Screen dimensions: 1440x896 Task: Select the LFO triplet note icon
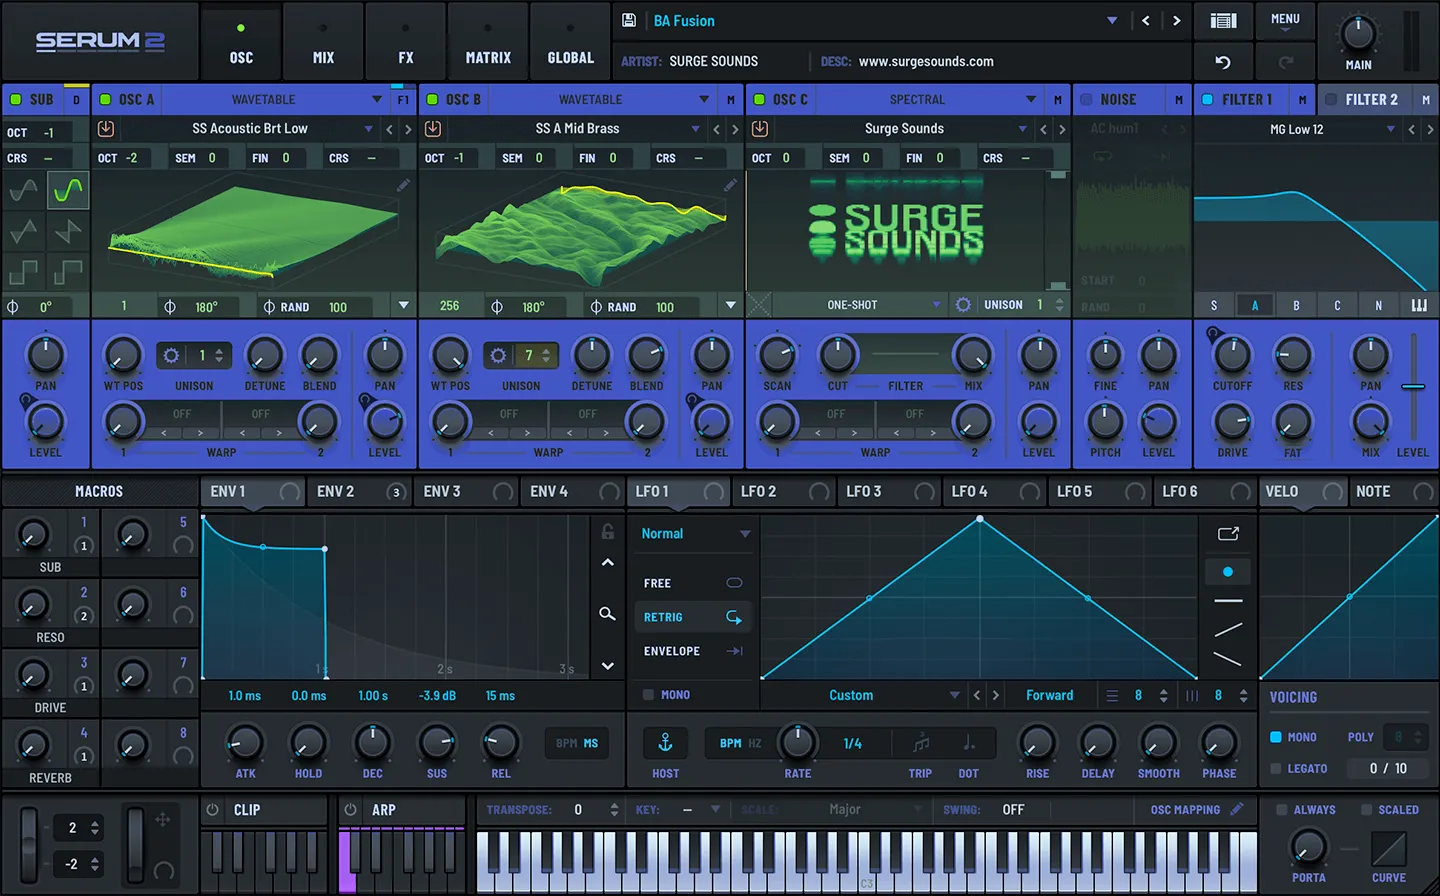(x=921, y=743)
